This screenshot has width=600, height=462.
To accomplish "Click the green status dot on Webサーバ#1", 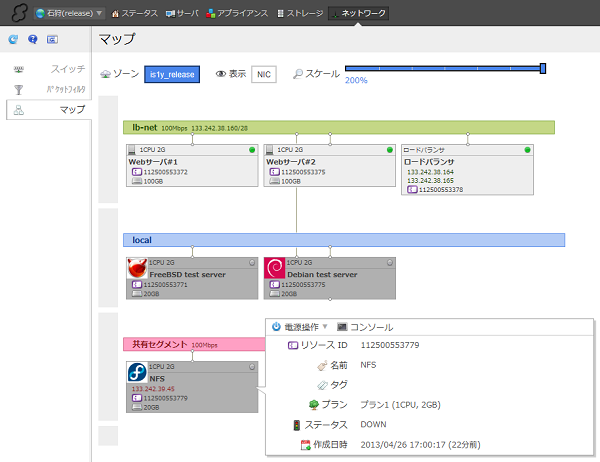I will point(252,150).
